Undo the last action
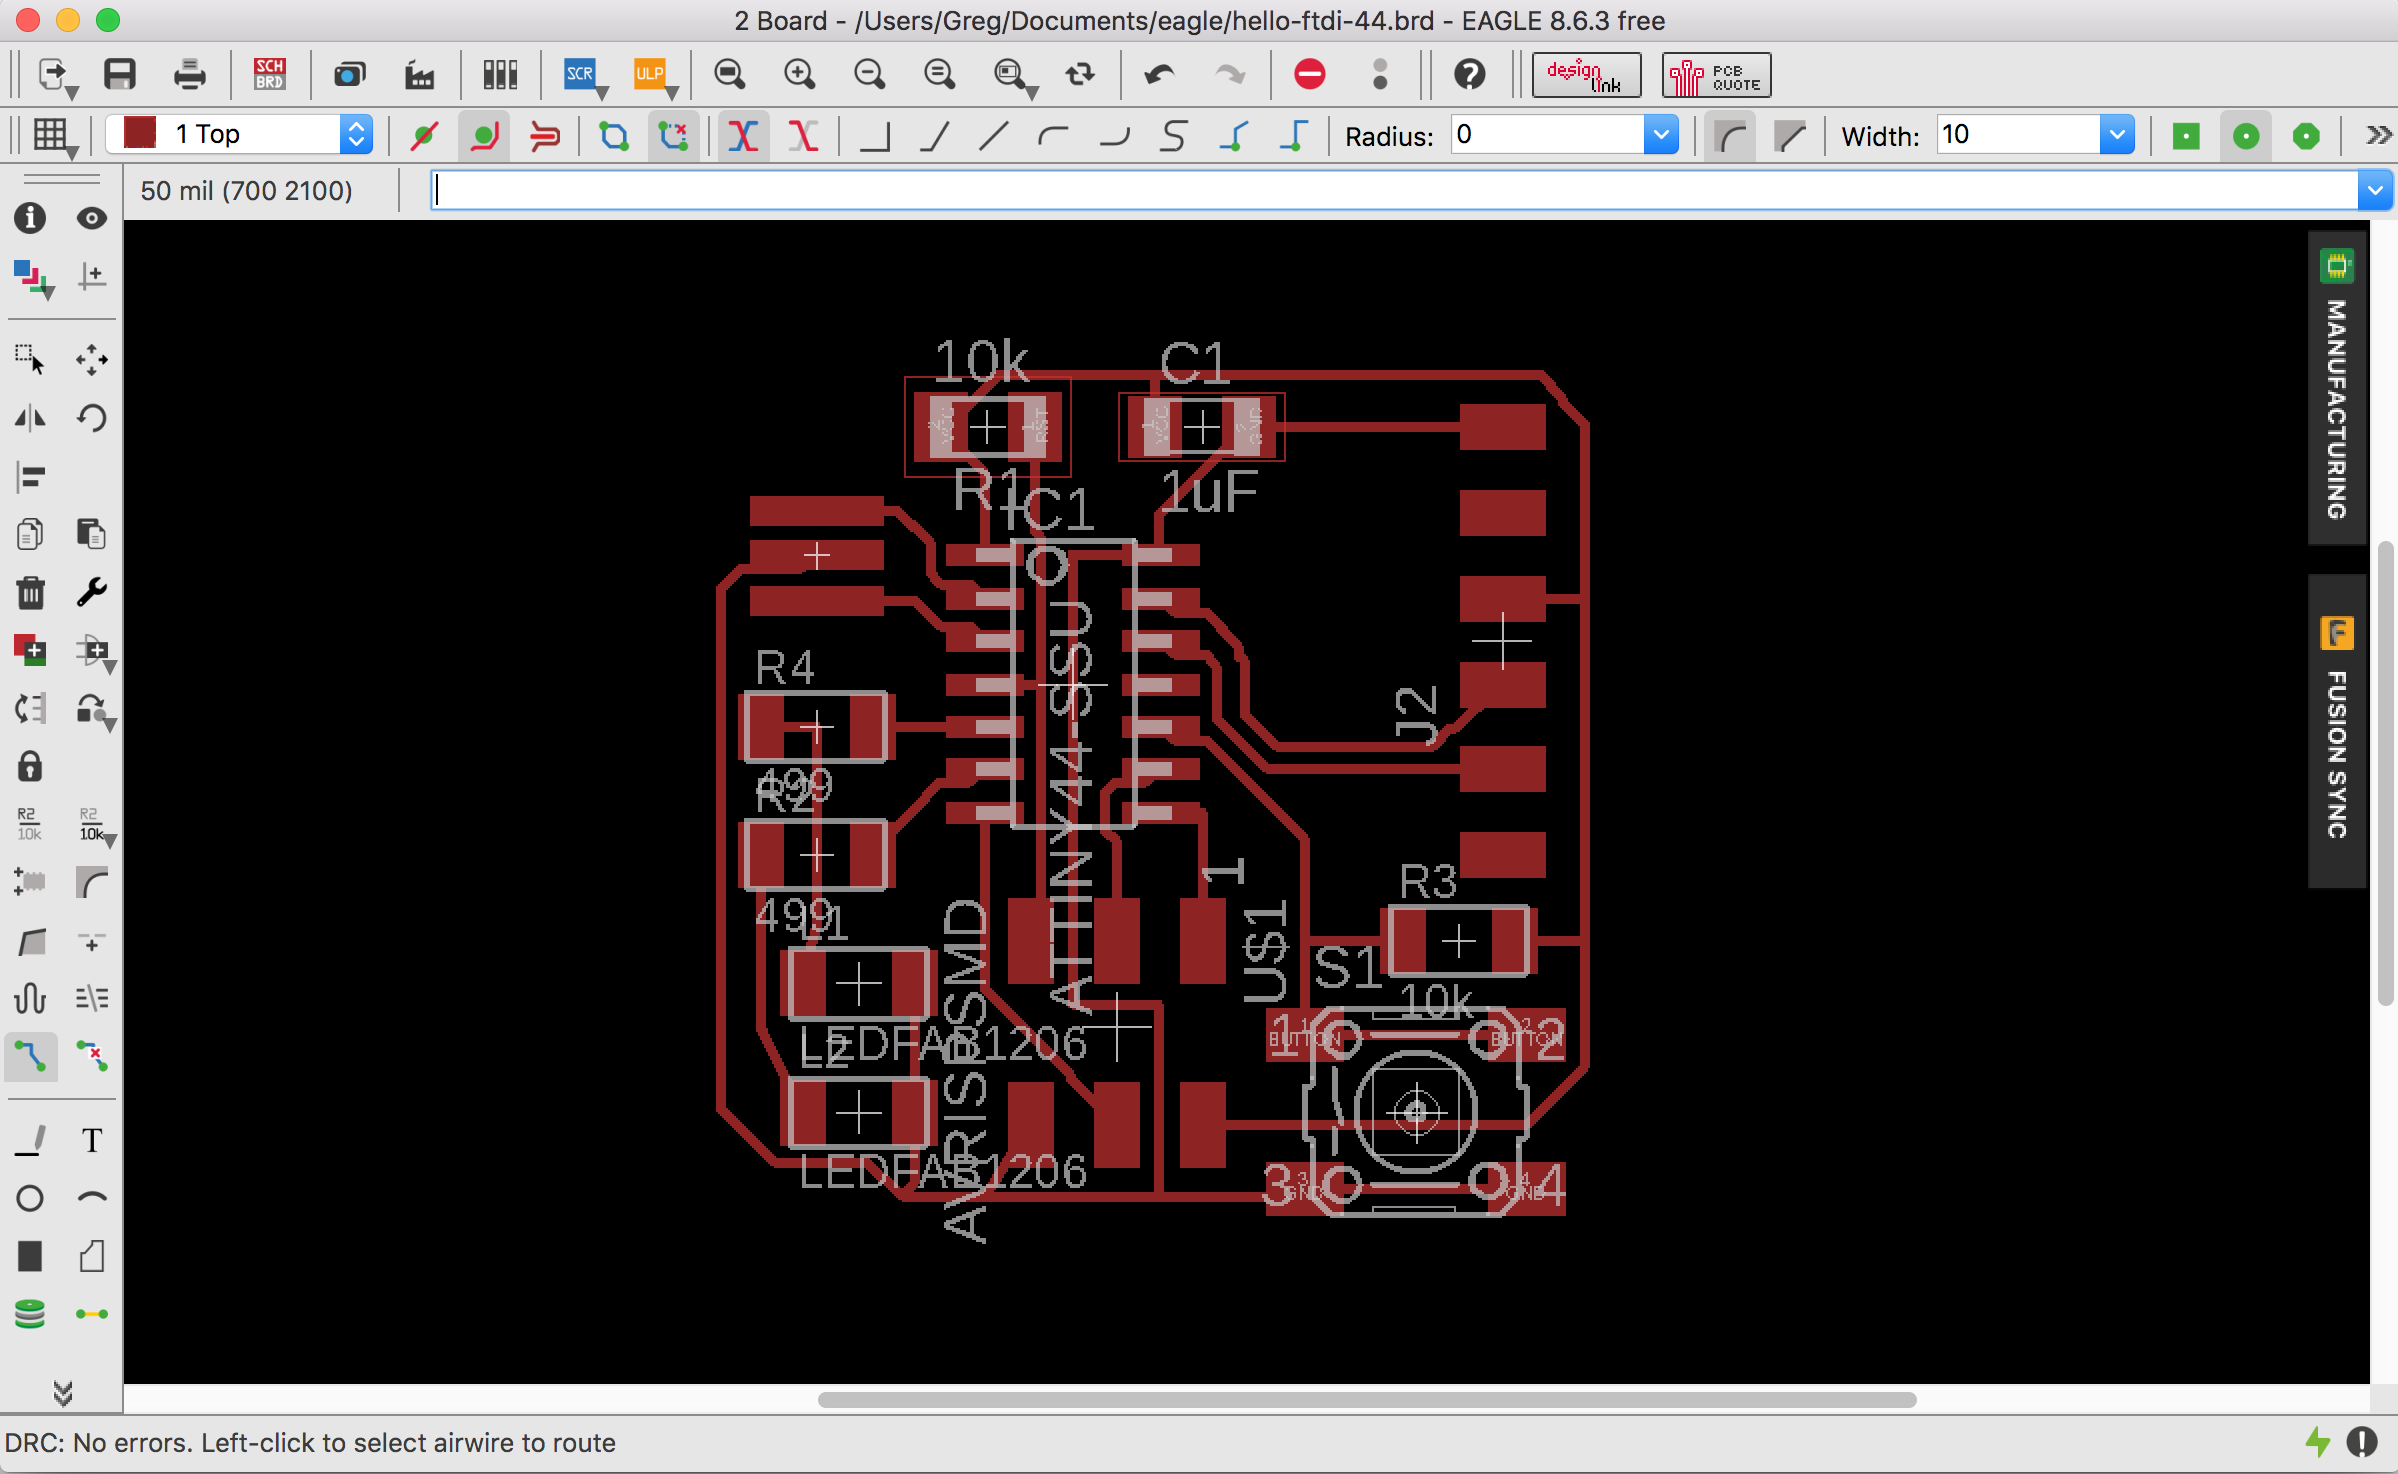The image size is (2398, 1474). coord(1160,75)
